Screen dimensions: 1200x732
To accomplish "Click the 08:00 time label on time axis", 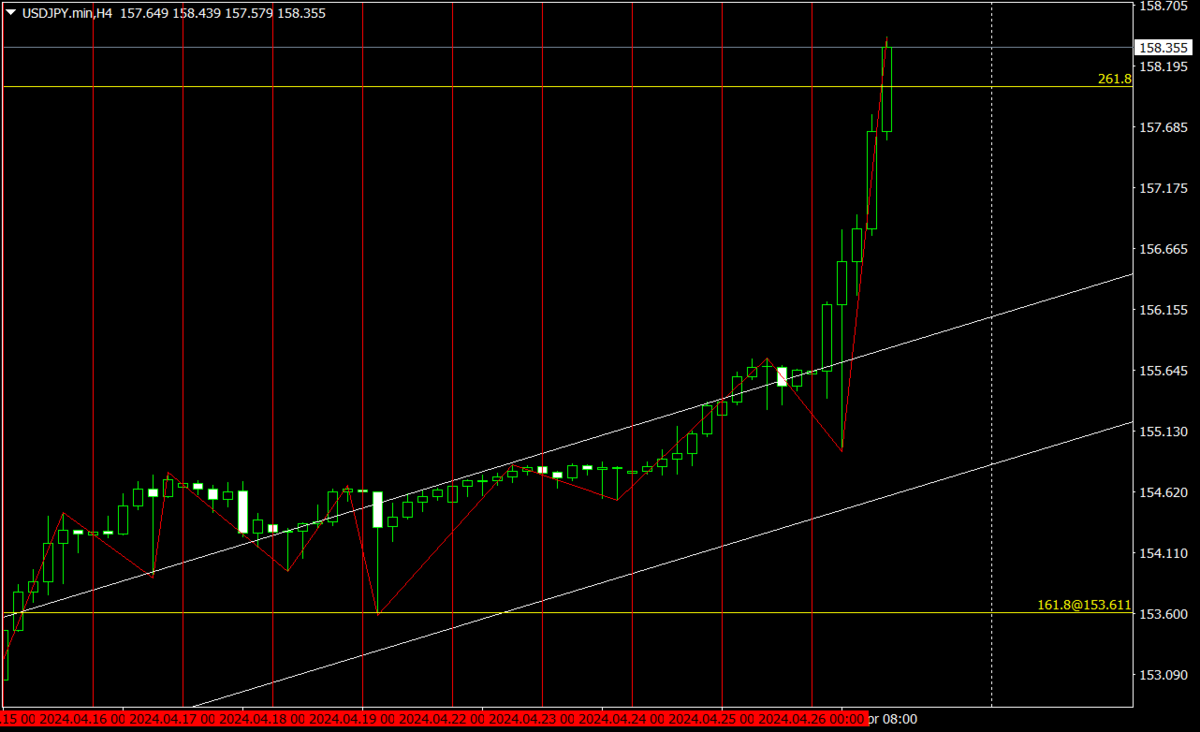I will (x=899, y=719).
